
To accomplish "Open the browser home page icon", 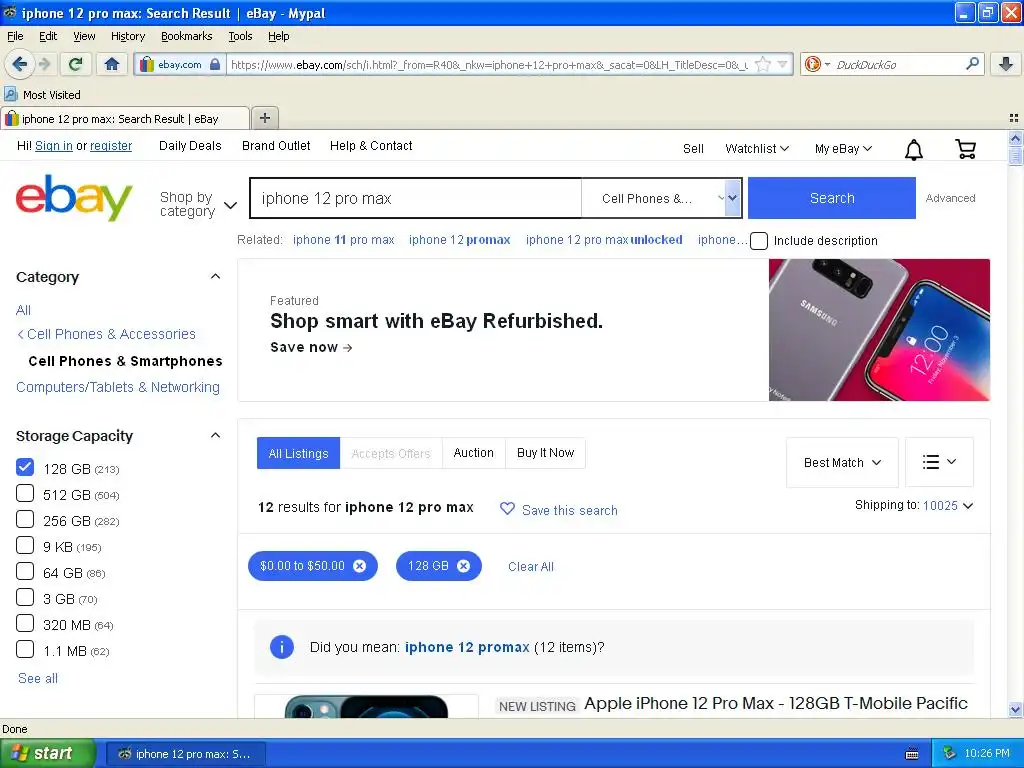I will [x=112, y=64].
